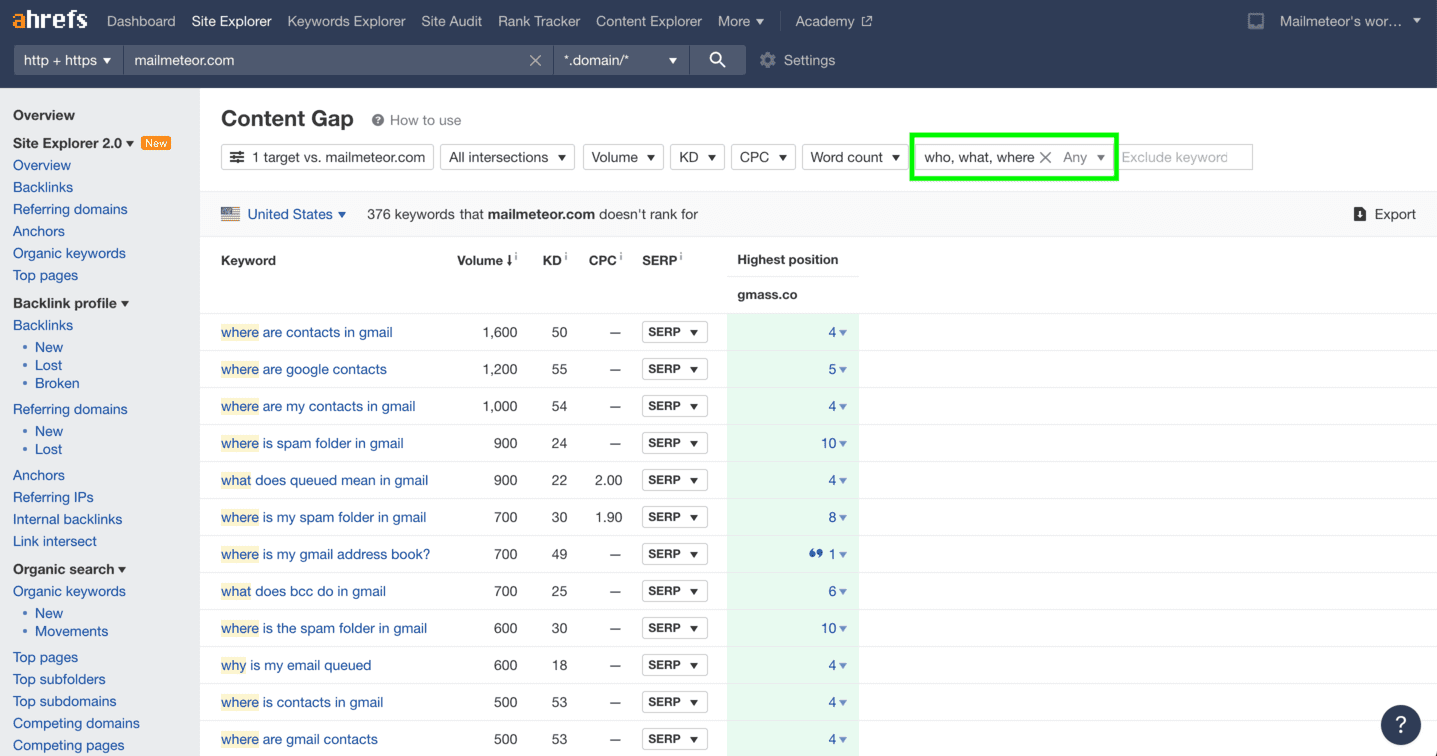The image size is (1437, 756).
Task: Open the More menu in top navigation
Action: click(740, 21)
